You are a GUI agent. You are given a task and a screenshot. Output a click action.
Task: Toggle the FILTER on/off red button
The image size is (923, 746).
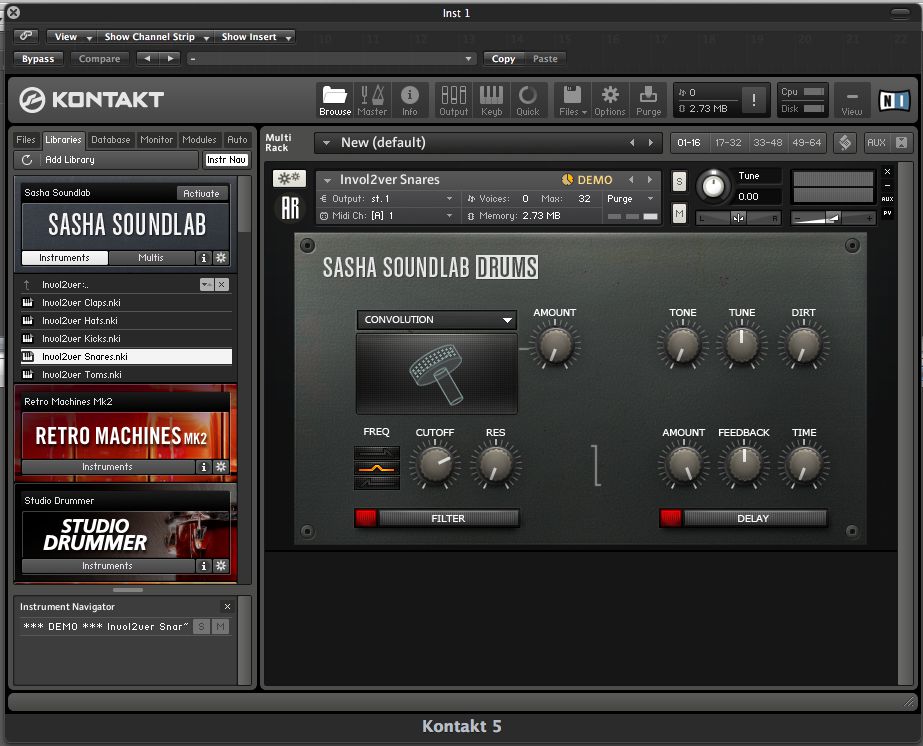[x=366, y=518]
